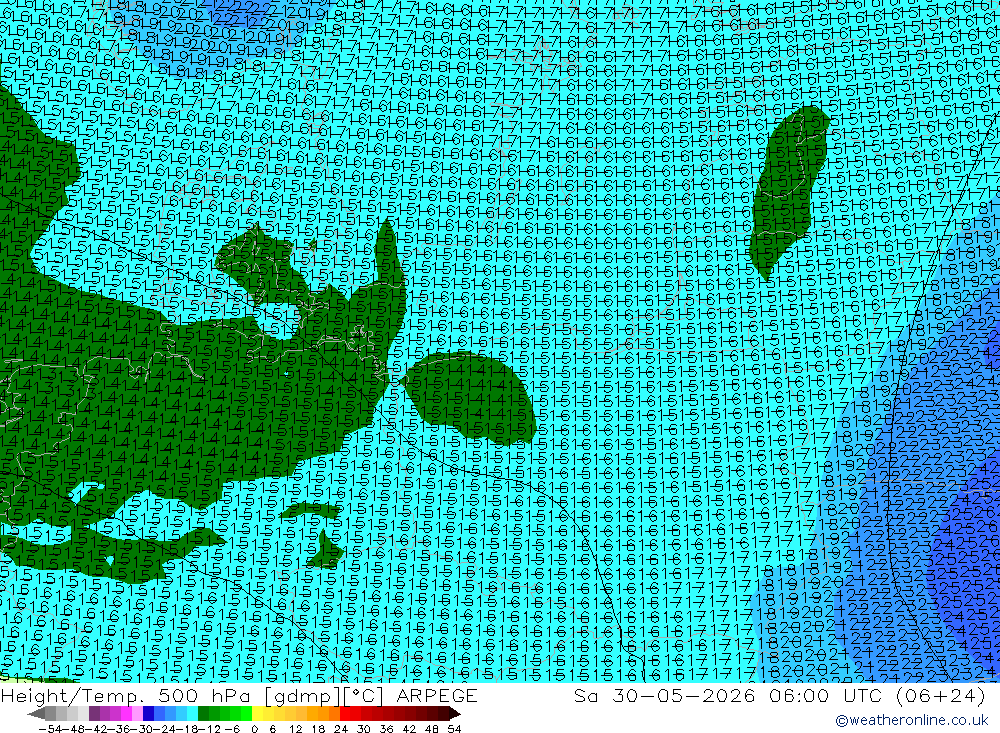
Task: Click the 'Sa 30-05-2026' date text
Action: (664, 696)
